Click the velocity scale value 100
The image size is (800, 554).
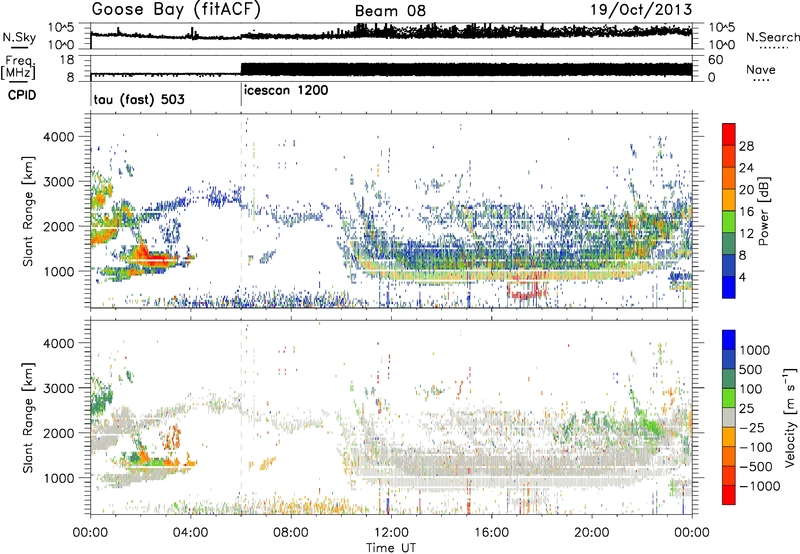751,389
